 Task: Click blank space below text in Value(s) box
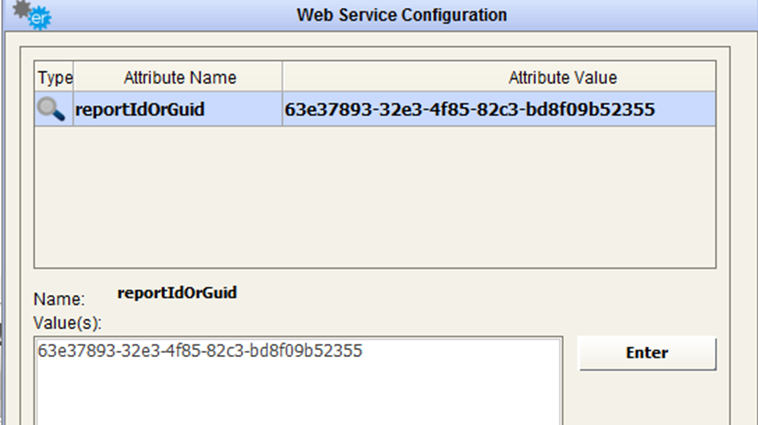295,395
